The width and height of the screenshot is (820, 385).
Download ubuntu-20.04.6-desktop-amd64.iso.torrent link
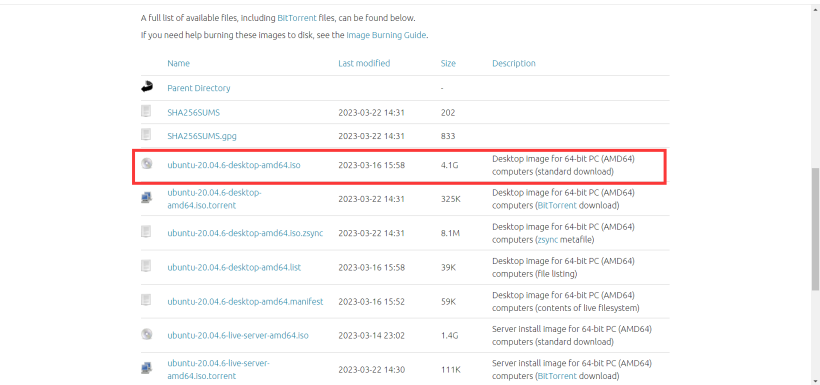click(214, 199)
